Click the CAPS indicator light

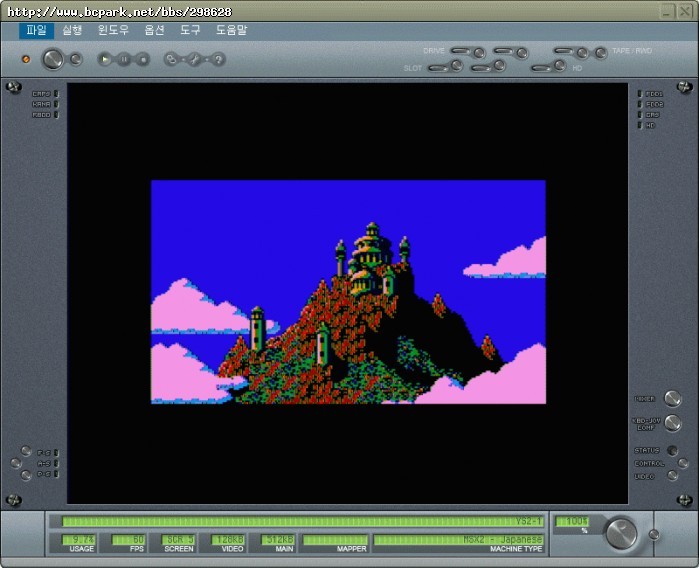56,94
